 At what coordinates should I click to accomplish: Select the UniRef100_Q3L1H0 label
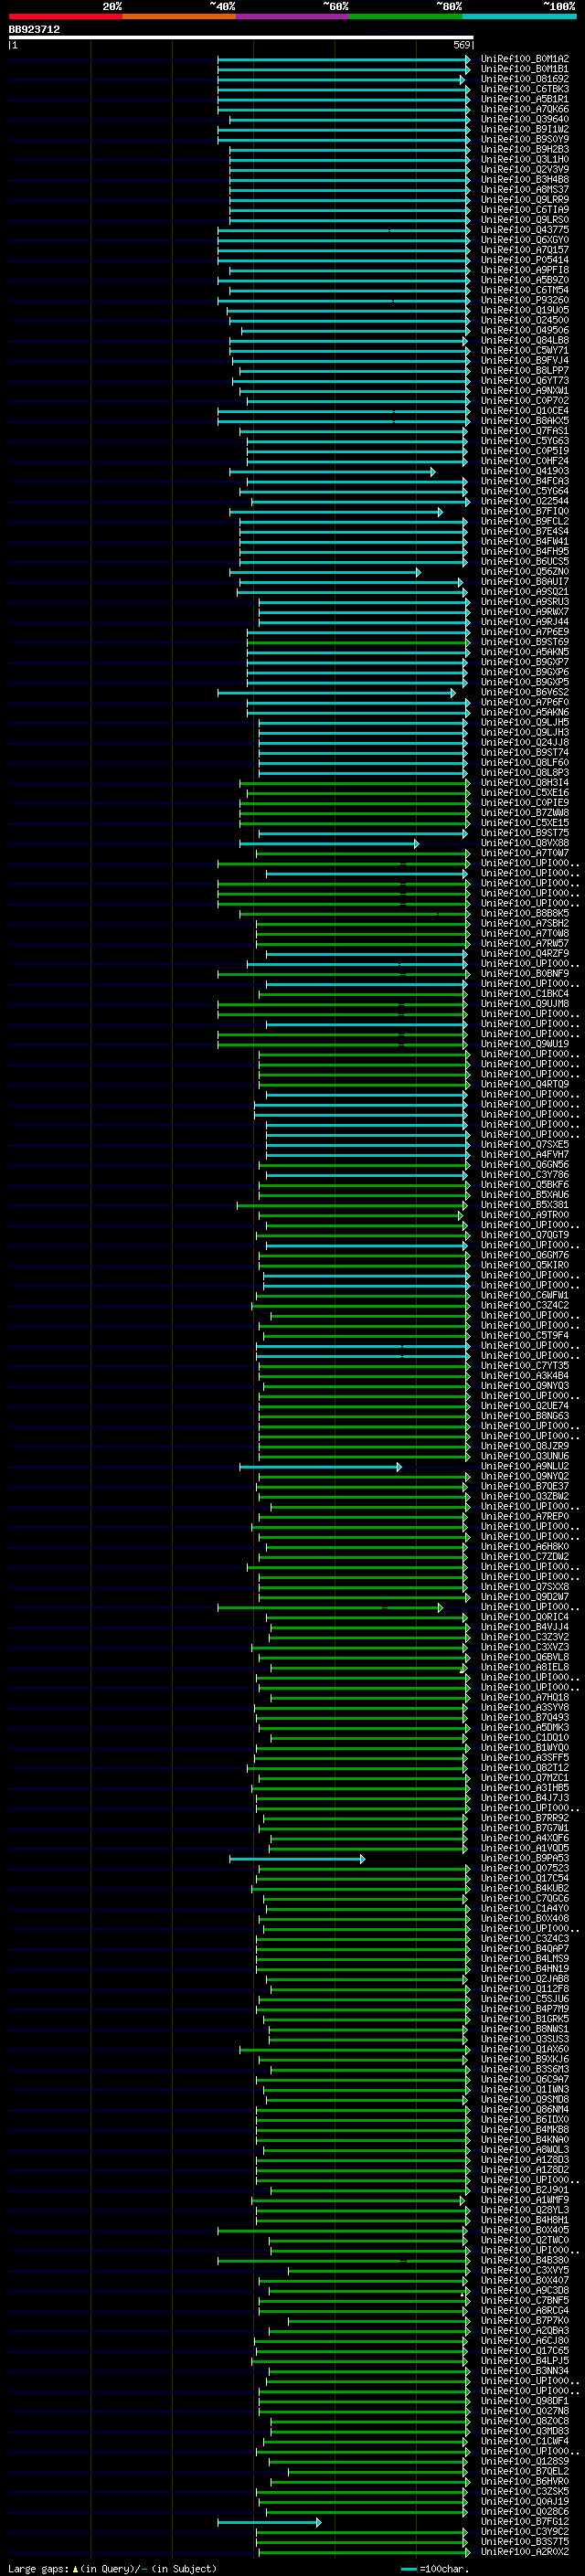(x=525, y=159)
